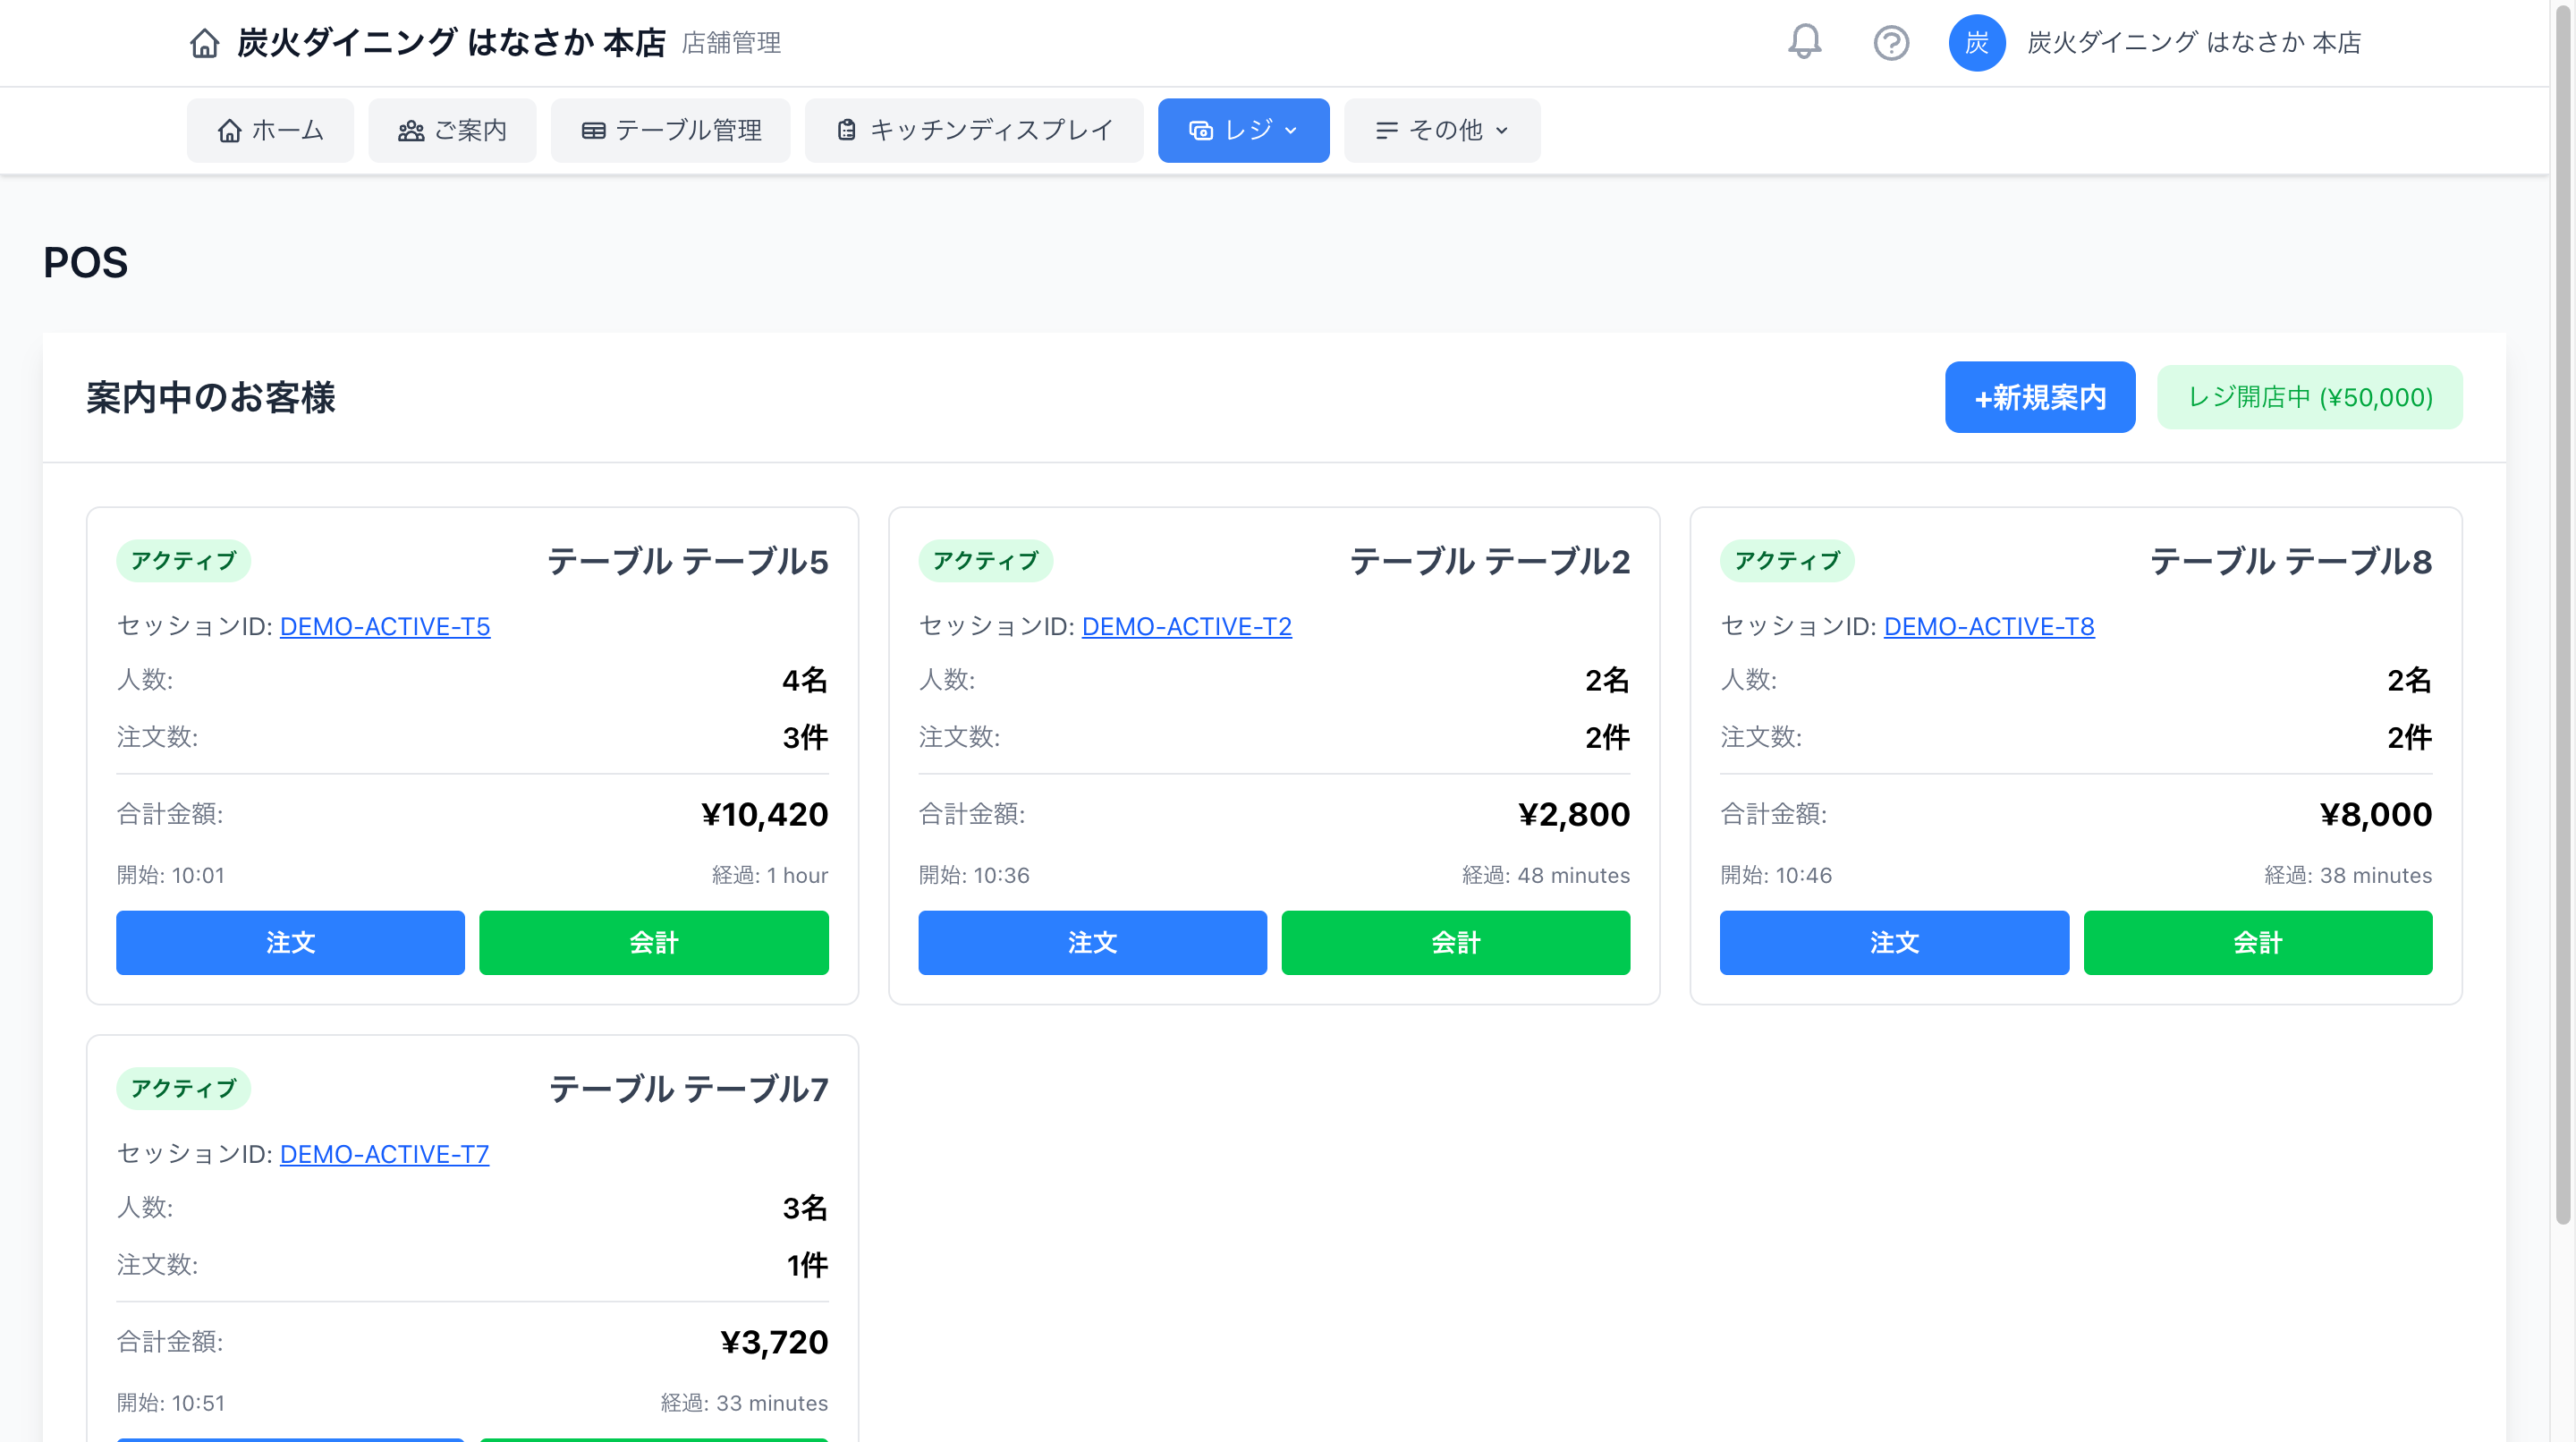This screenshot has height=1442, width=2576.
Task: Click the 3件 order count value
Action: [x=805, y=737]
